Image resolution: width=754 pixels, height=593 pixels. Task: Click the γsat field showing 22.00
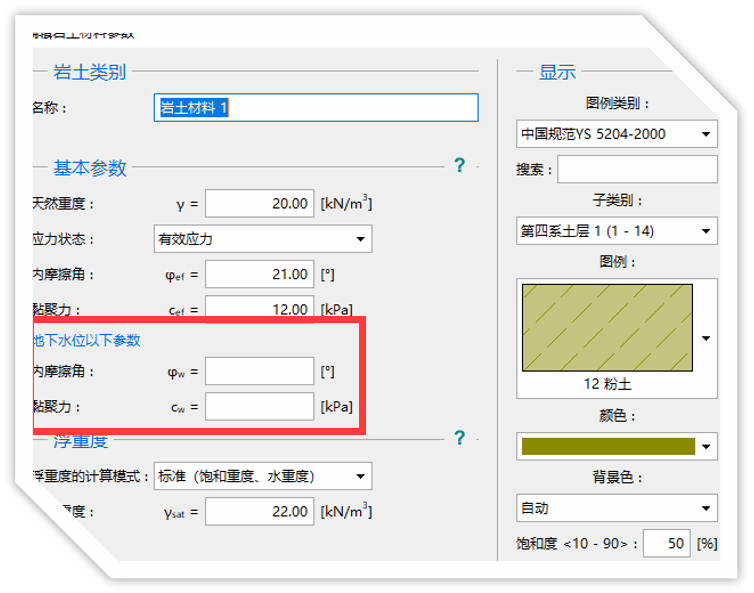[x=259, y=512]
